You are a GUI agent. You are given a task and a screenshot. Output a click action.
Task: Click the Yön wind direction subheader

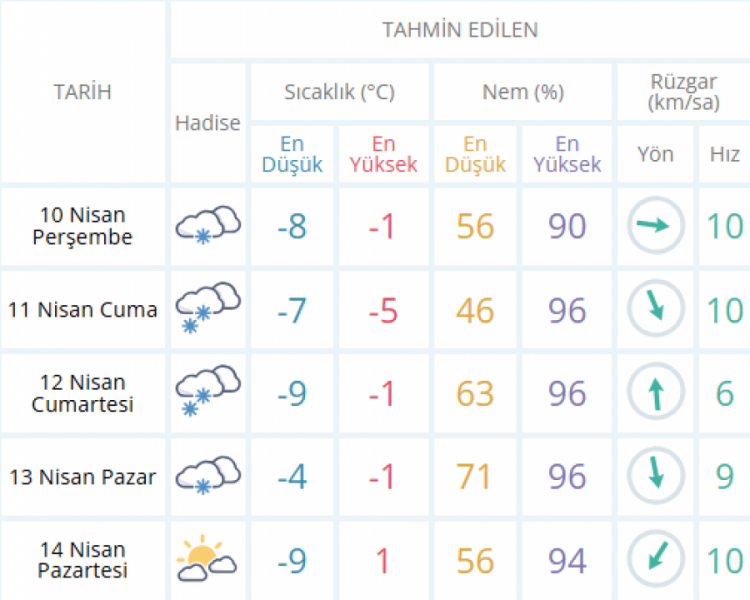click(656, 154)
